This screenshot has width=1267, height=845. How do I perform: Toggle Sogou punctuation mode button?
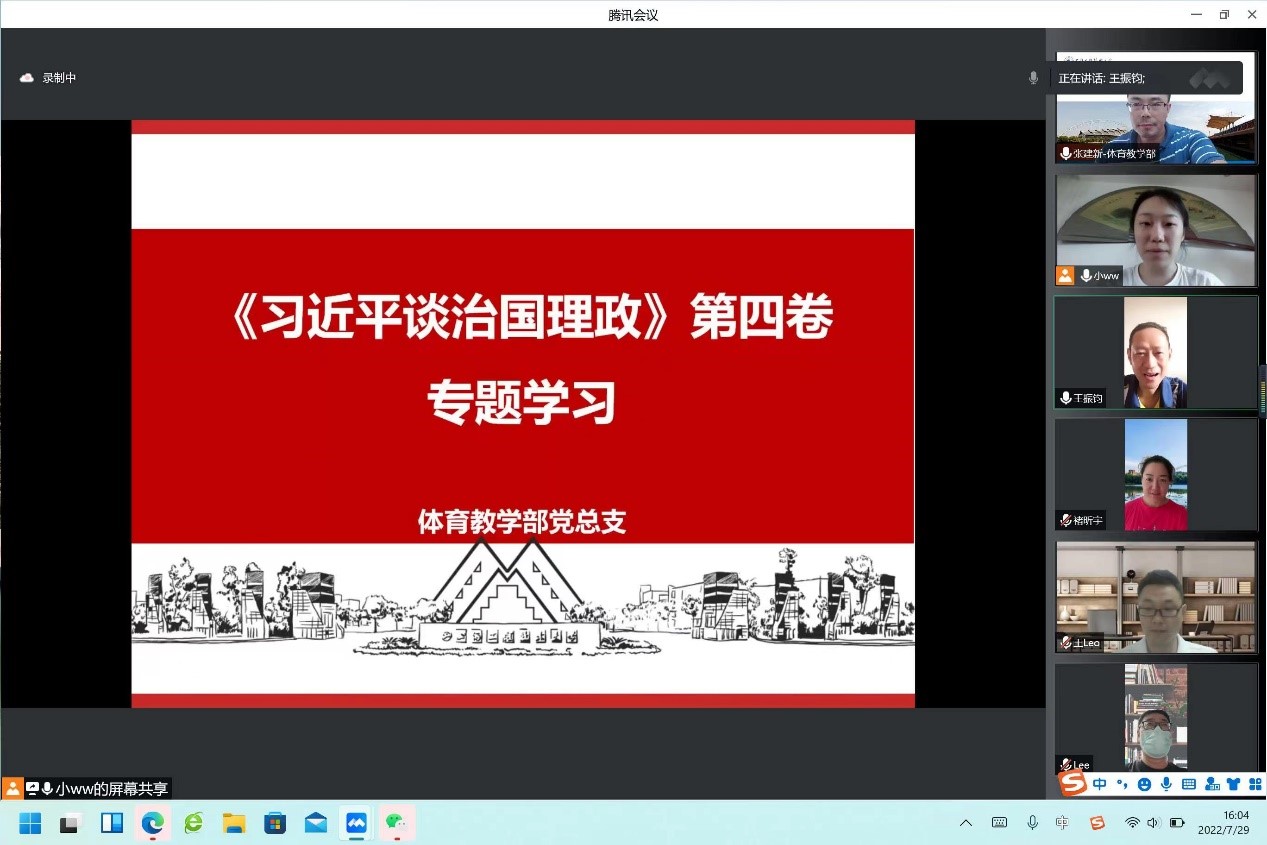(1122, 785)
